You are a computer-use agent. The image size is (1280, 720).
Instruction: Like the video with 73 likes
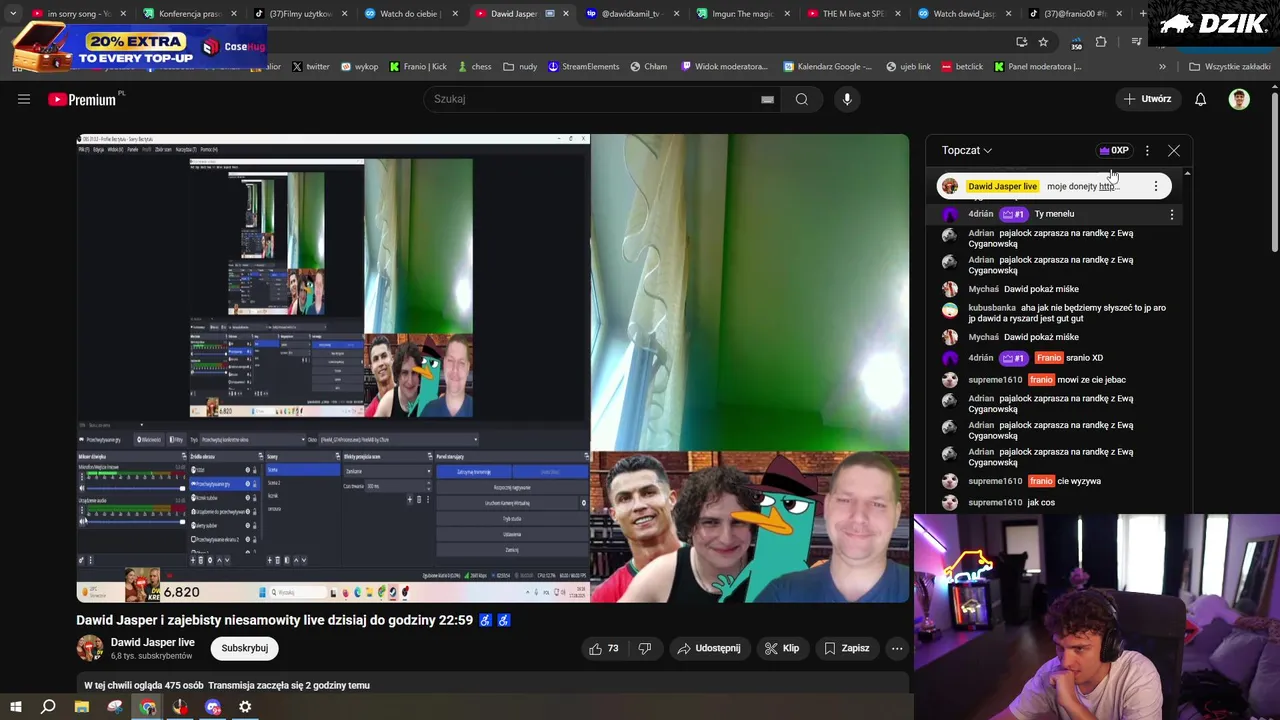pos(603,648)
